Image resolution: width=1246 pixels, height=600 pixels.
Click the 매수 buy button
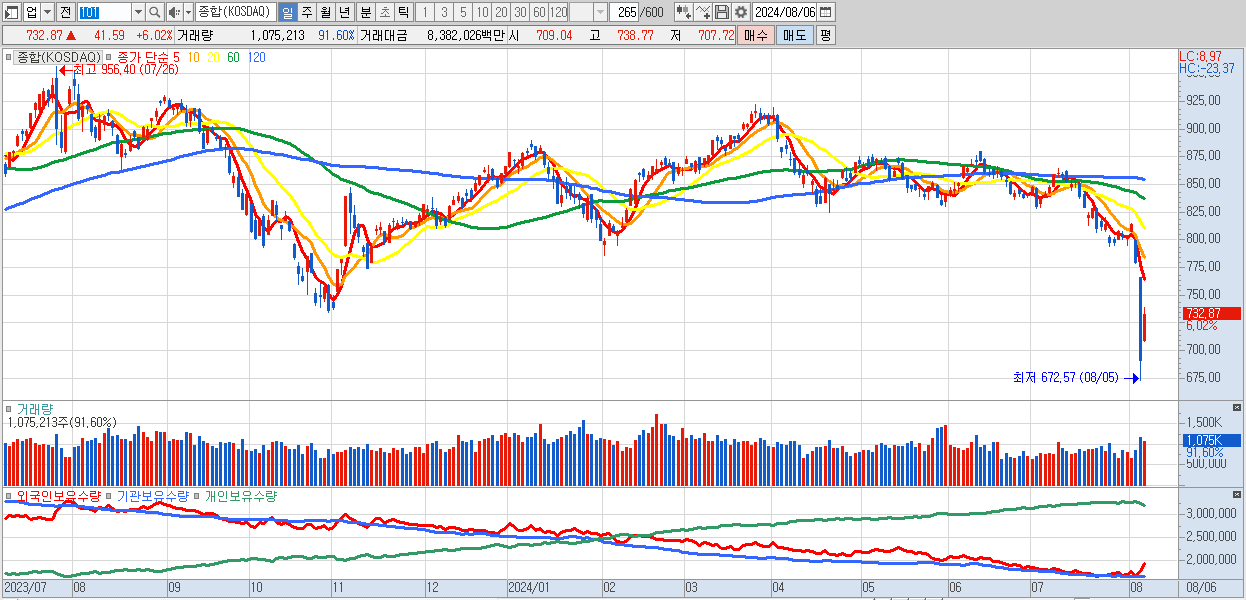point(756,35)
